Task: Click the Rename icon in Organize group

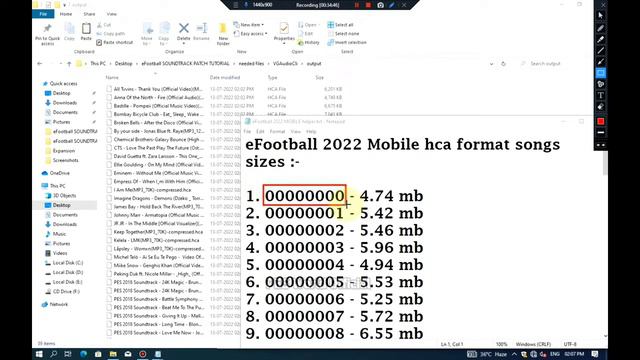Action: (x=201, y=32)
